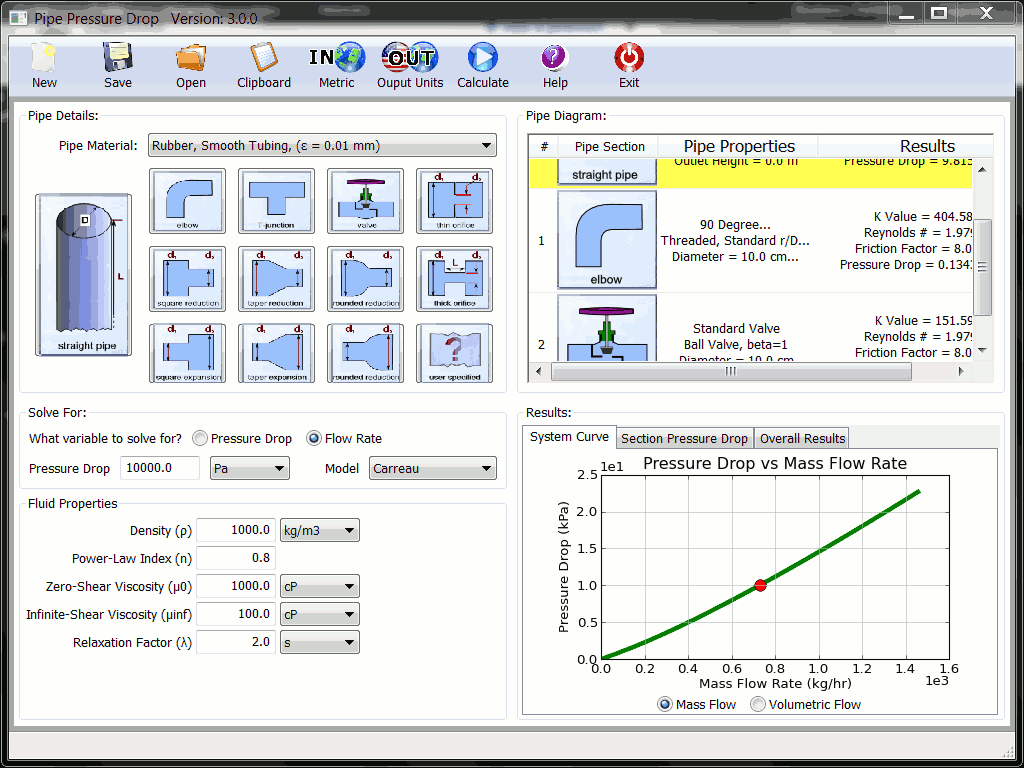
Task: Click the diagram scroll left arrow
Action: (x=539, y=371)
